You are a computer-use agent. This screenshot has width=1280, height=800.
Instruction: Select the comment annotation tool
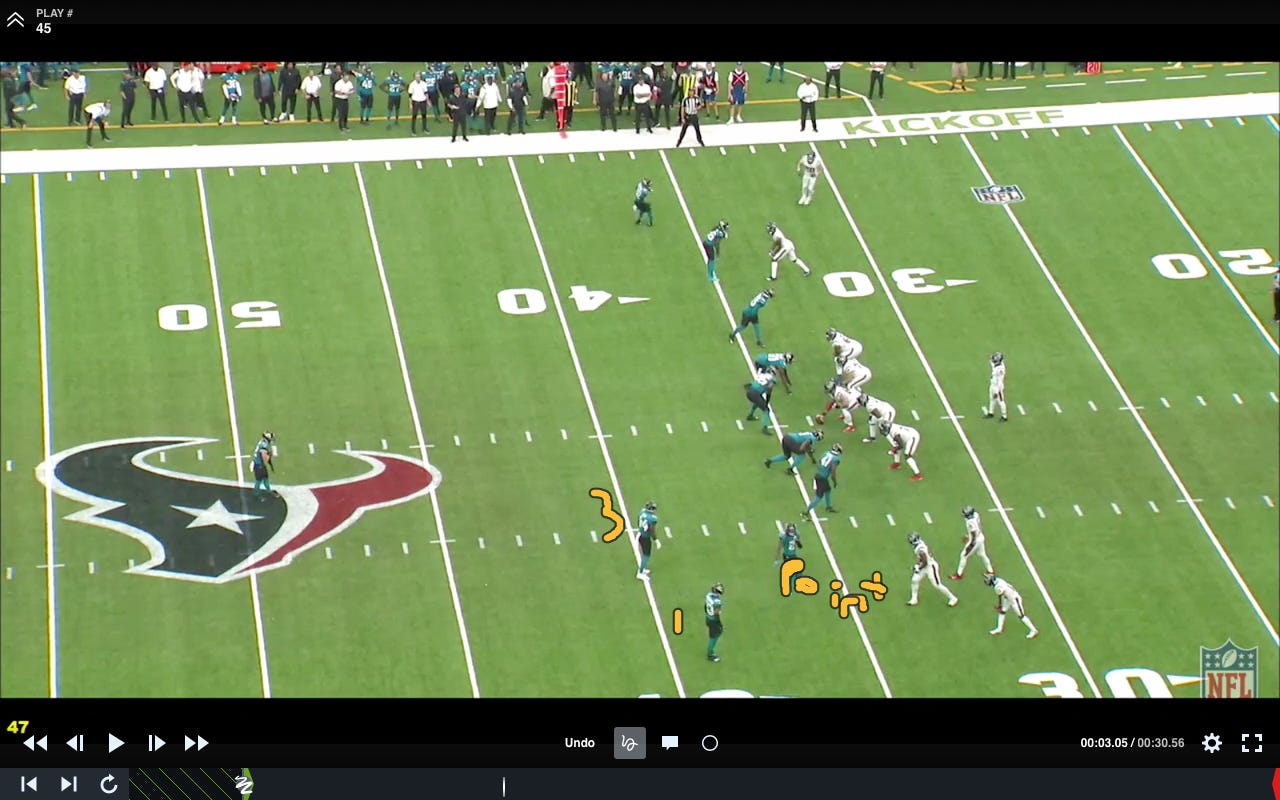pyautogui.click(x=670, y=743)
